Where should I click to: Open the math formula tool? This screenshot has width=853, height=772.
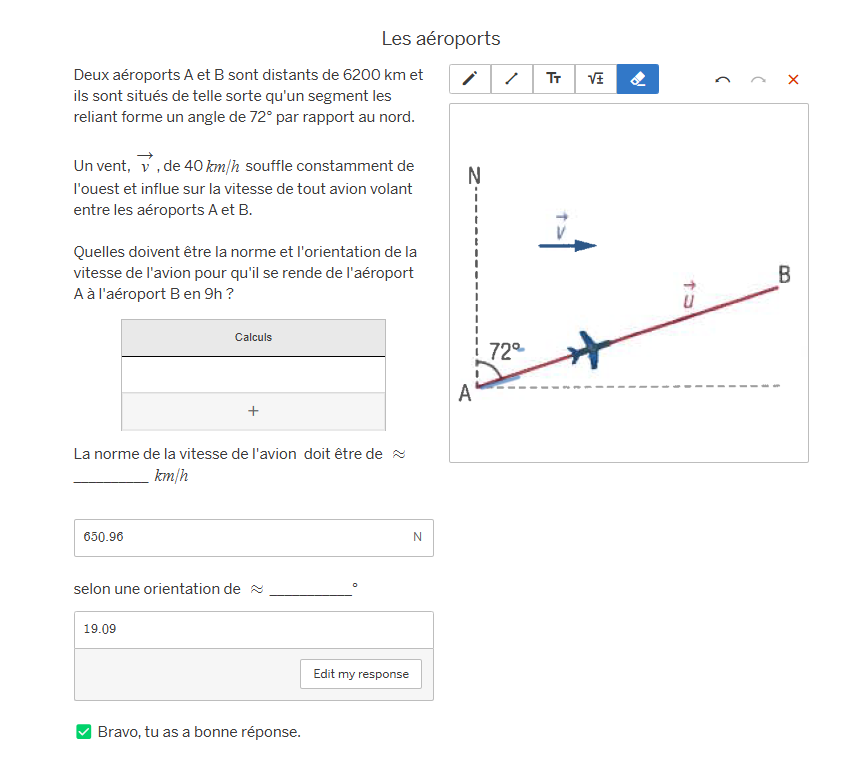click(596, 79)
